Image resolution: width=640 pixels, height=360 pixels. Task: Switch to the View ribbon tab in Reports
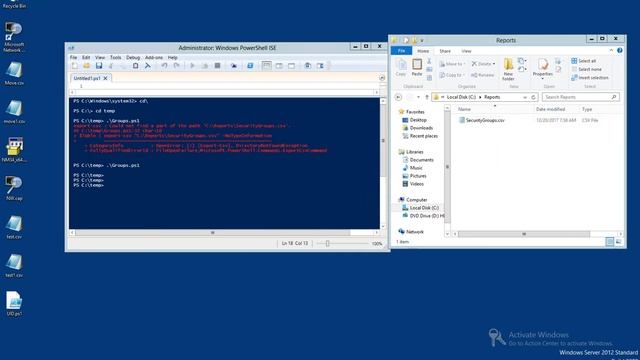pyautogui.click(x=466, y=51)
